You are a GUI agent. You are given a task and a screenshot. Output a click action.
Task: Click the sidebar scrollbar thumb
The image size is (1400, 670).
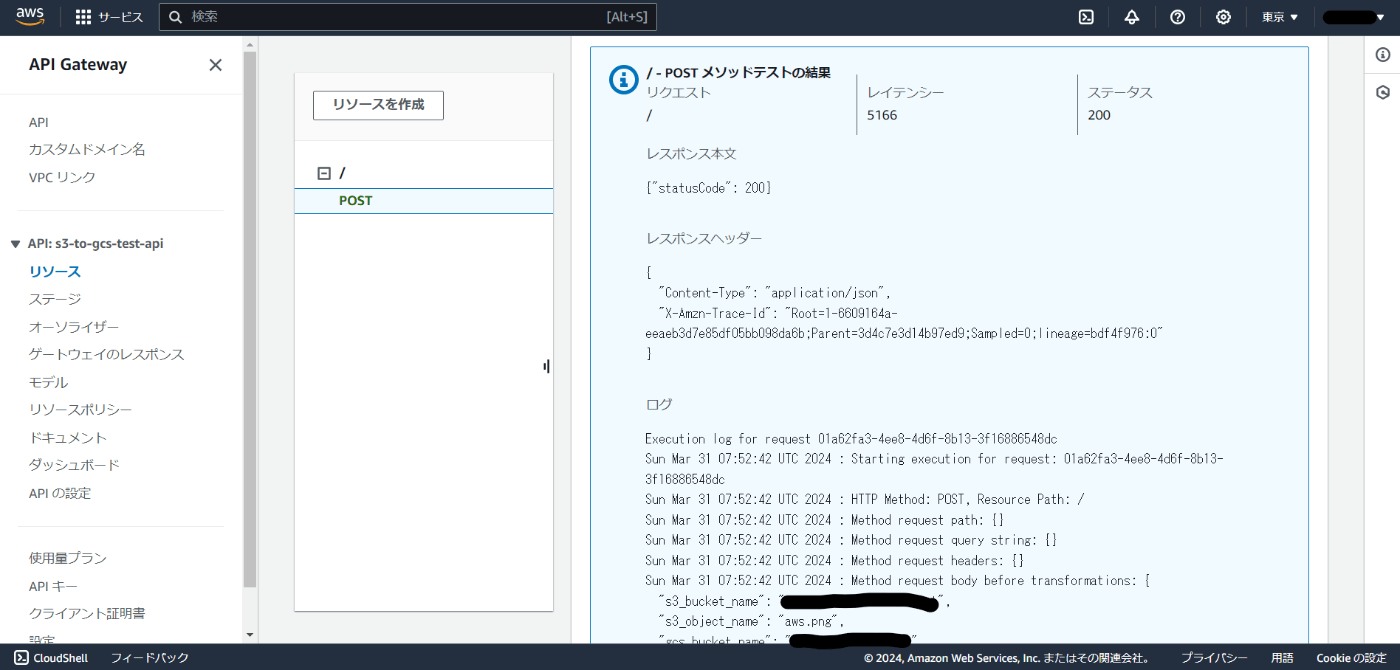click(x=250, y=320)
